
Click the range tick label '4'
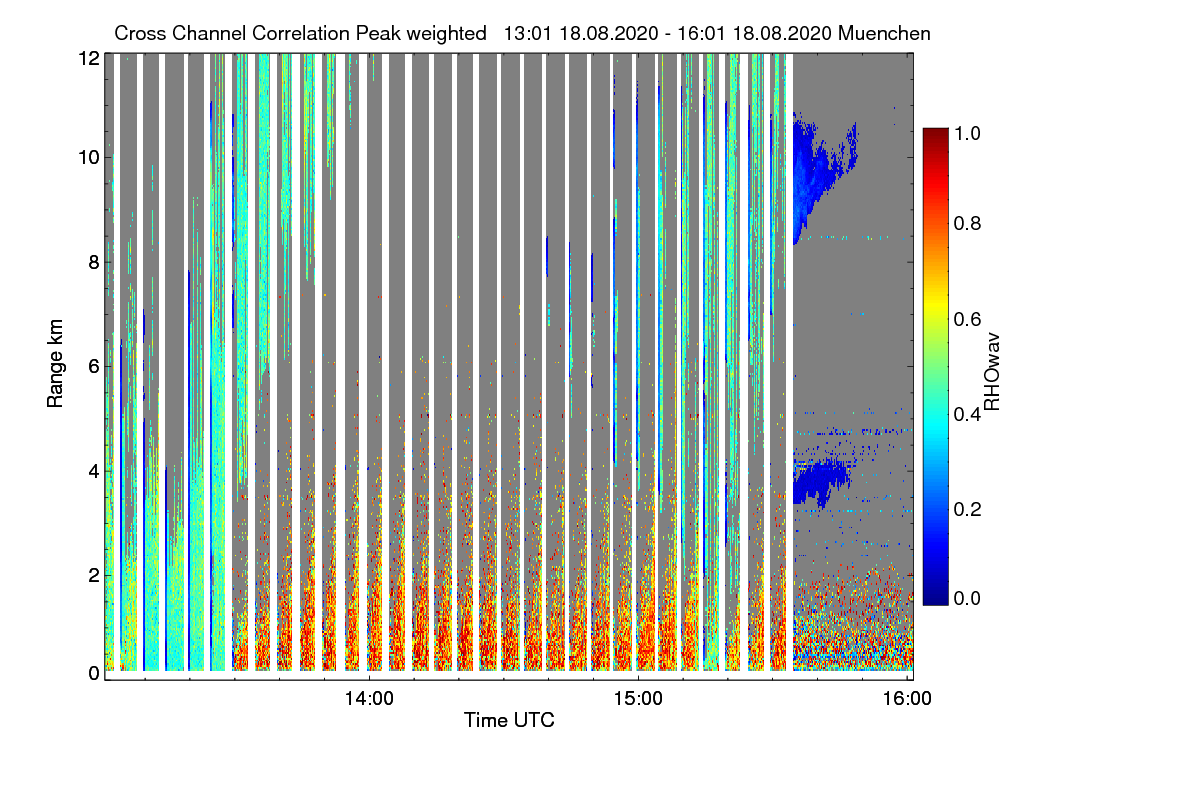coord(94,470)
